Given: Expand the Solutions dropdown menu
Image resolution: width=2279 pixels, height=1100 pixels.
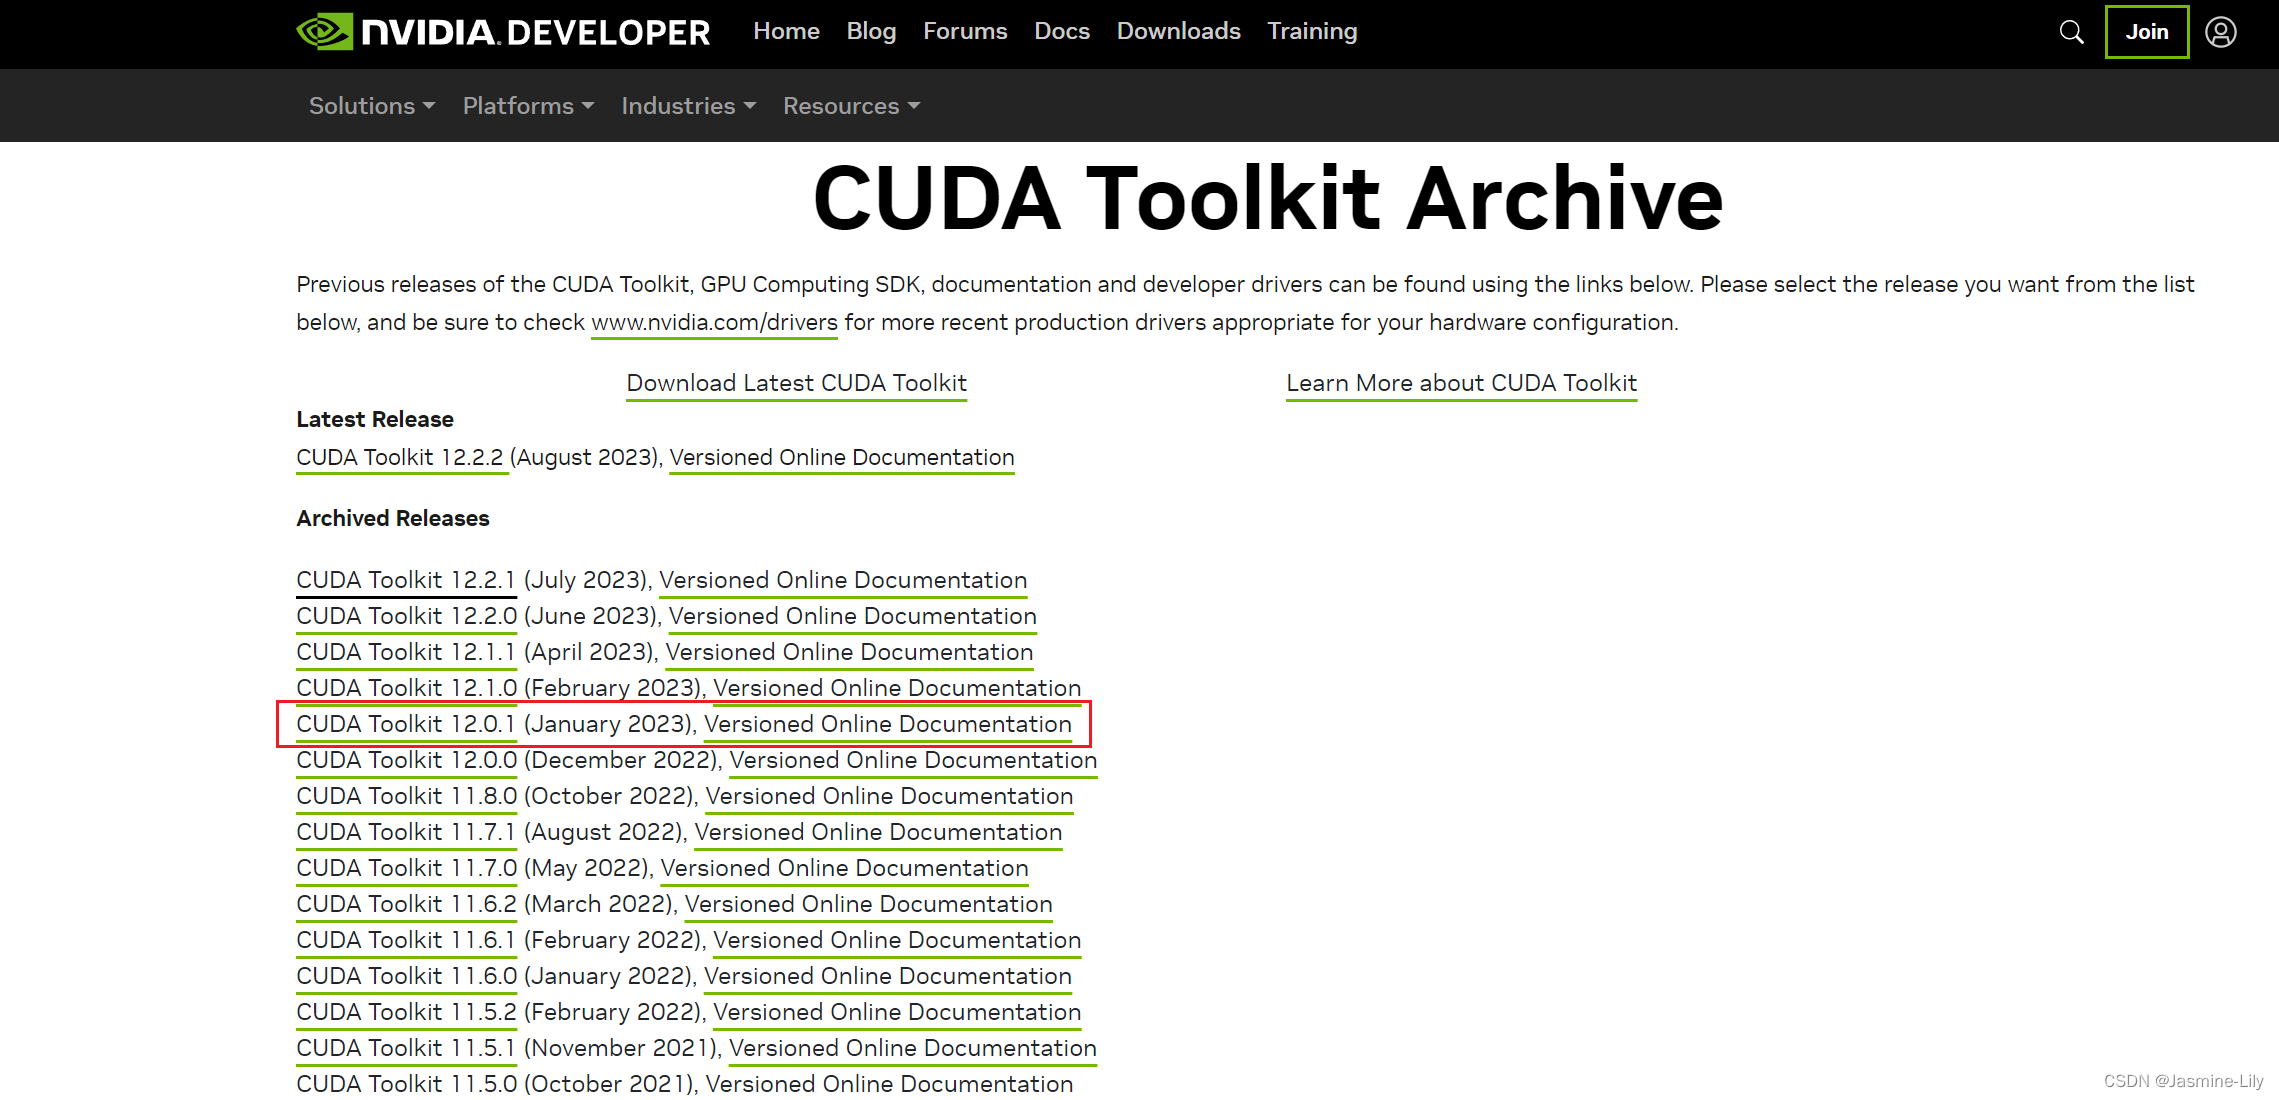Looking at the screenshot, I should click(371, 106).
